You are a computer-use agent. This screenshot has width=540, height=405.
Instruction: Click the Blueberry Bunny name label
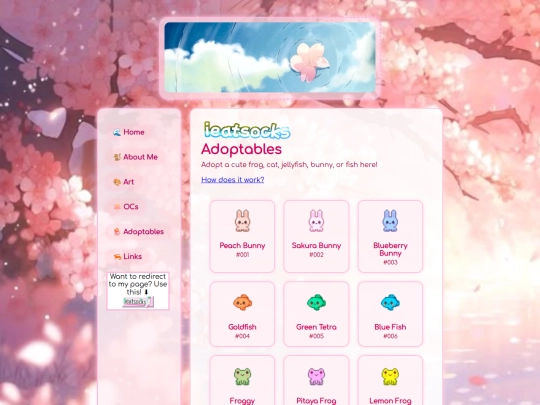[x=390, y=249]
